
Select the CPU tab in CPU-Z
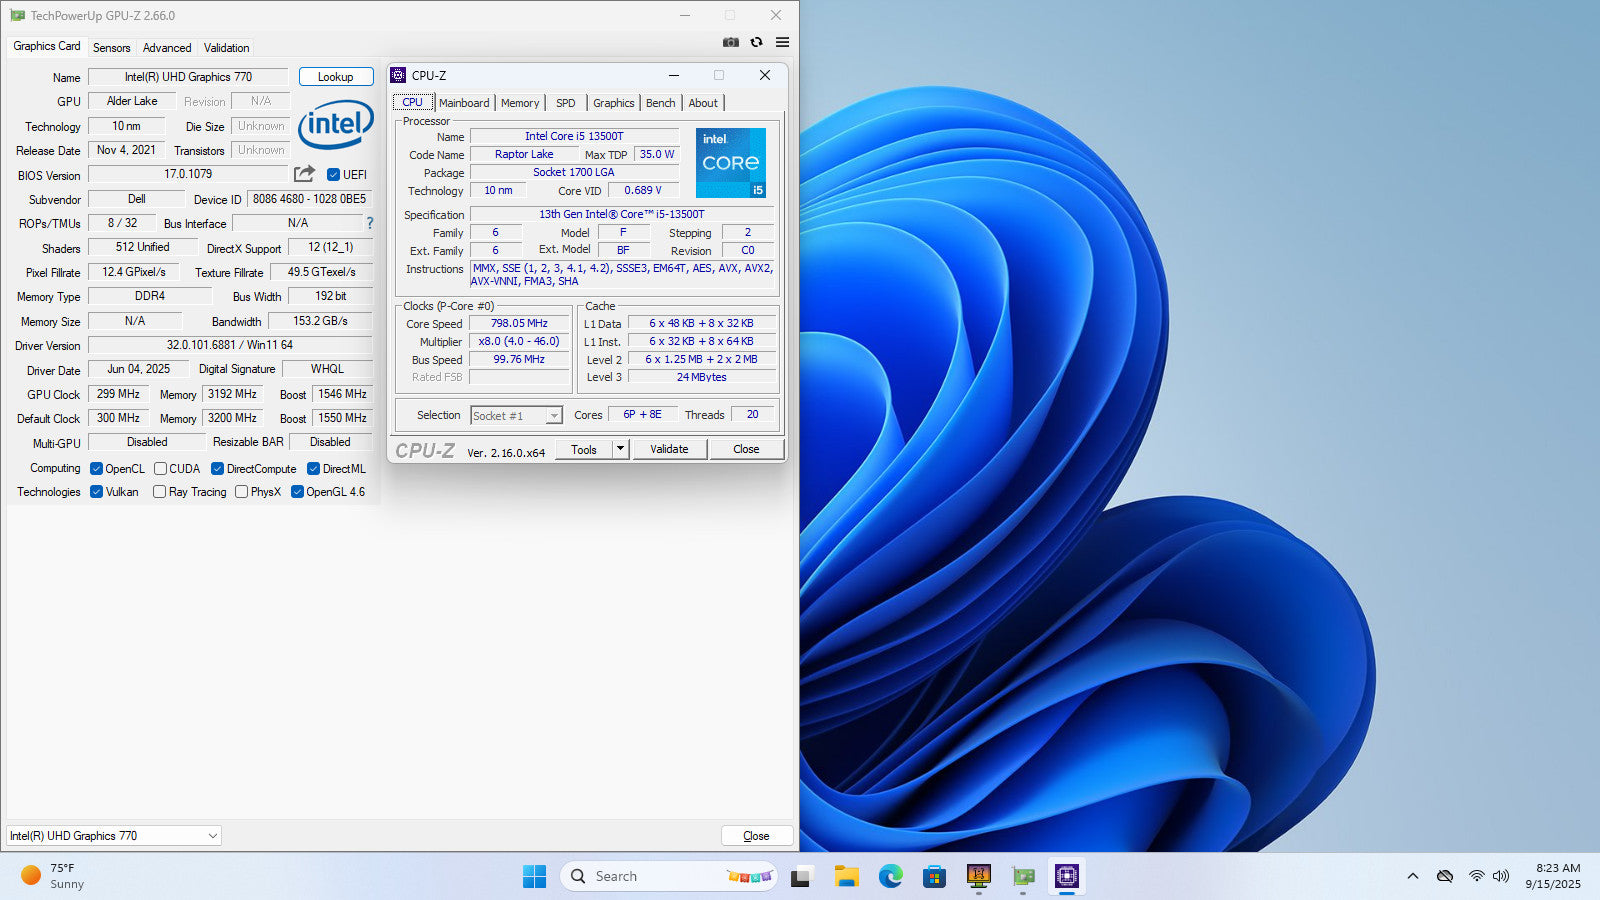(x=412, y=102)
